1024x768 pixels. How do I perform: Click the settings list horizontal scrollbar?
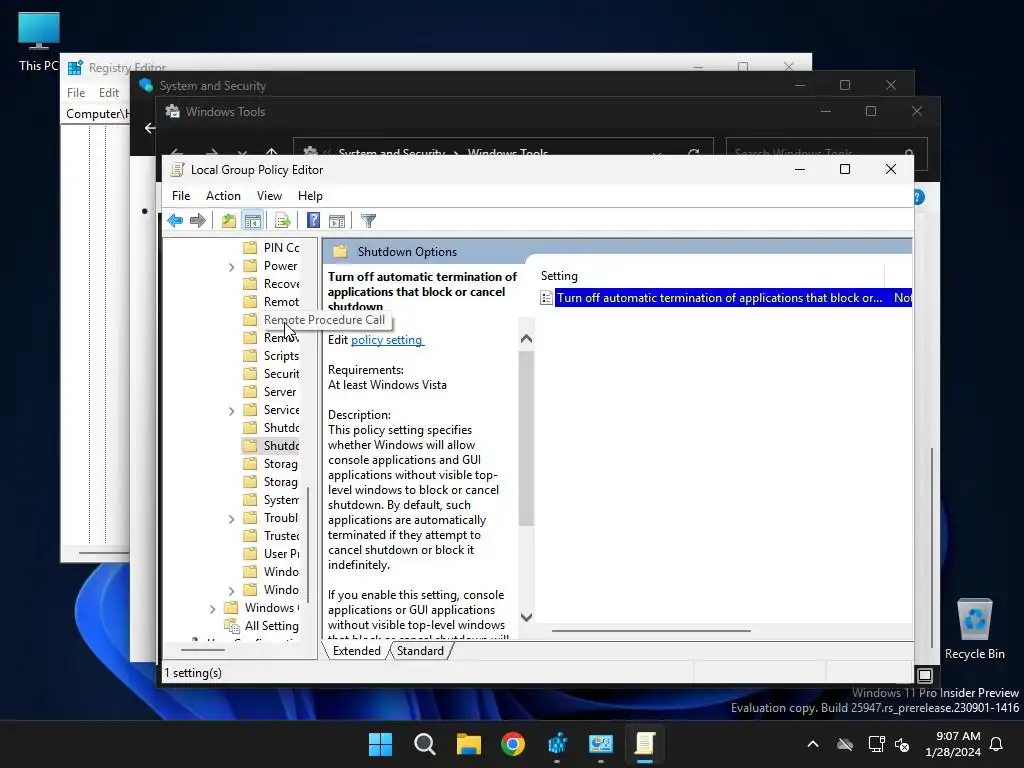pyautogui.click(x=651, y=631)
